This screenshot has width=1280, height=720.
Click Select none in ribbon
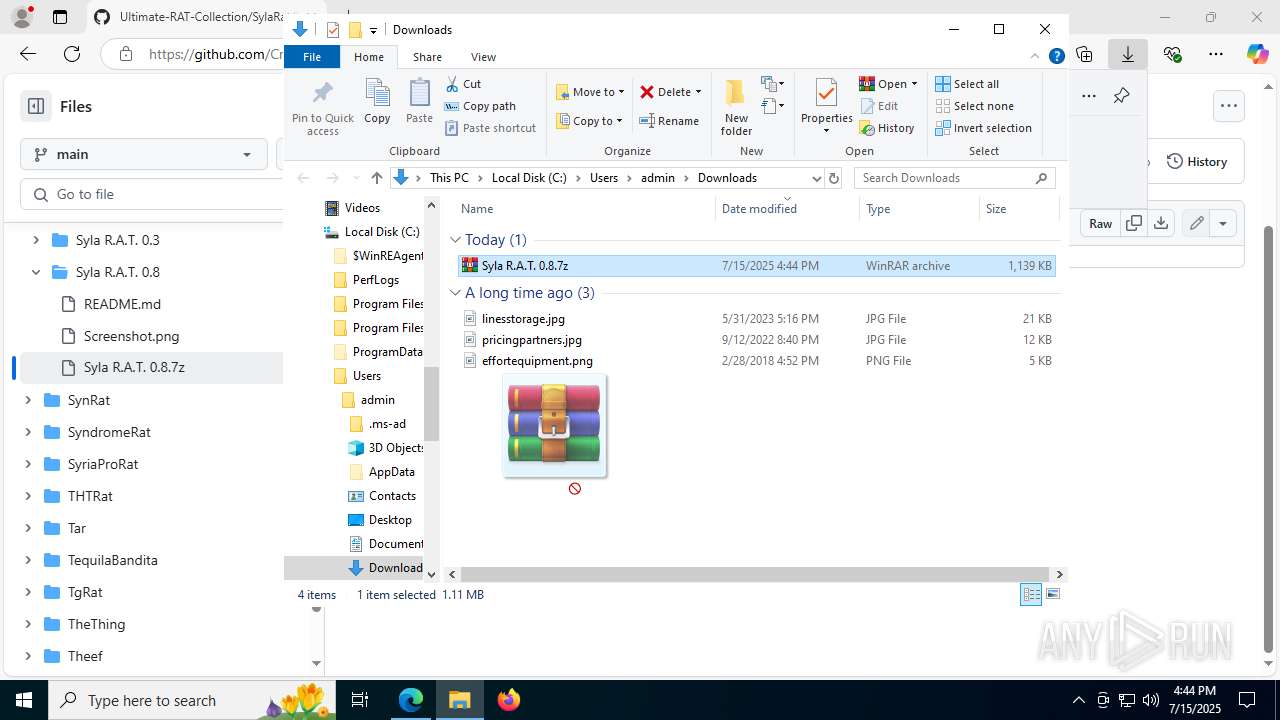[975, 106]
